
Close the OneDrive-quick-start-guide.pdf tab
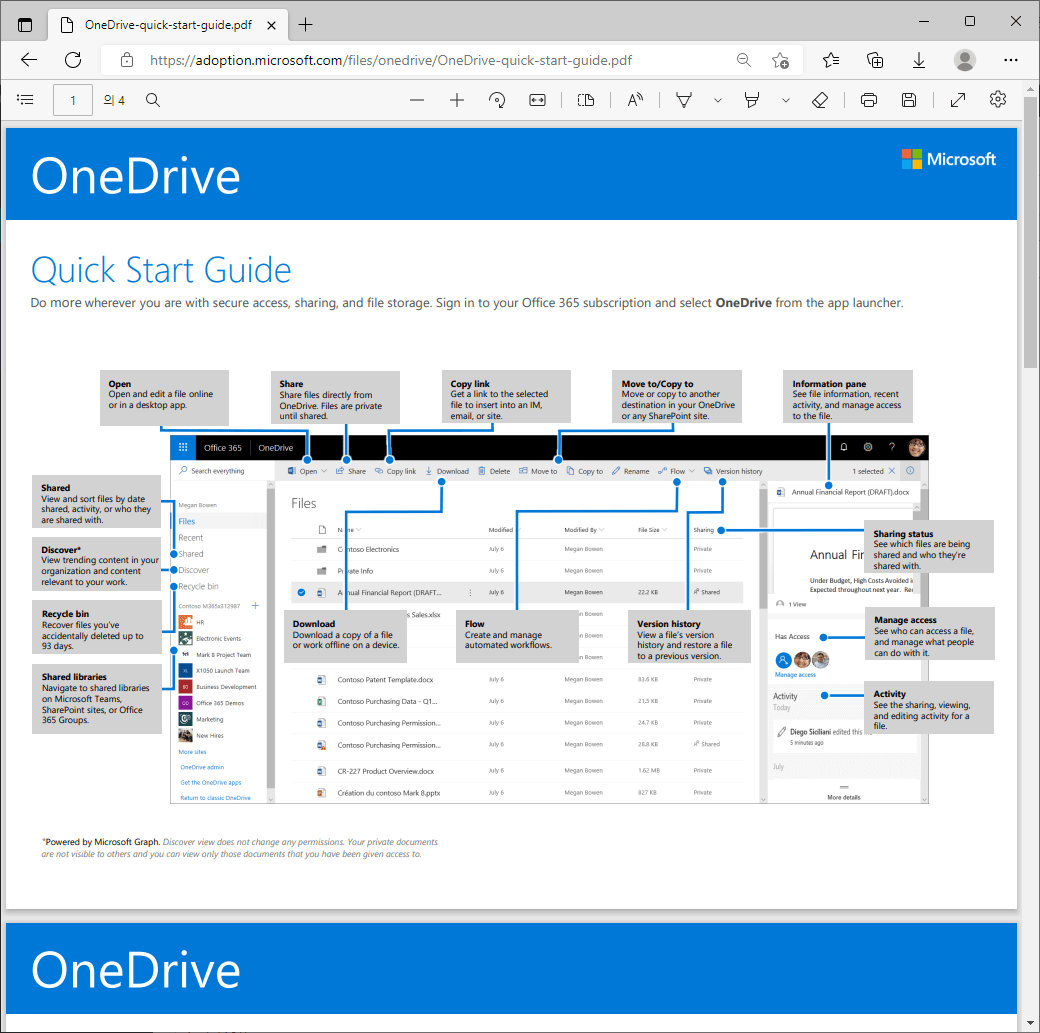[271, 25]
